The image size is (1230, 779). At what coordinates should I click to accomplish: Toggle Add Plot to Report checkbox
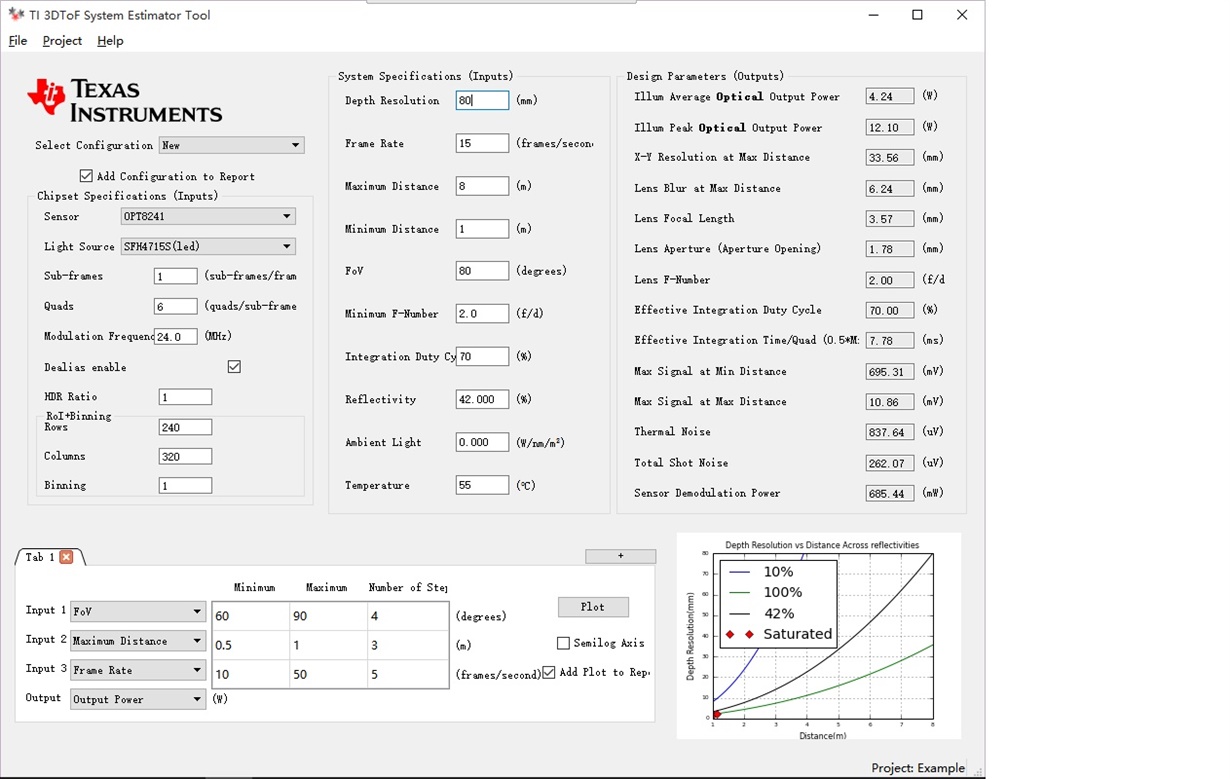tap(549, 672)
